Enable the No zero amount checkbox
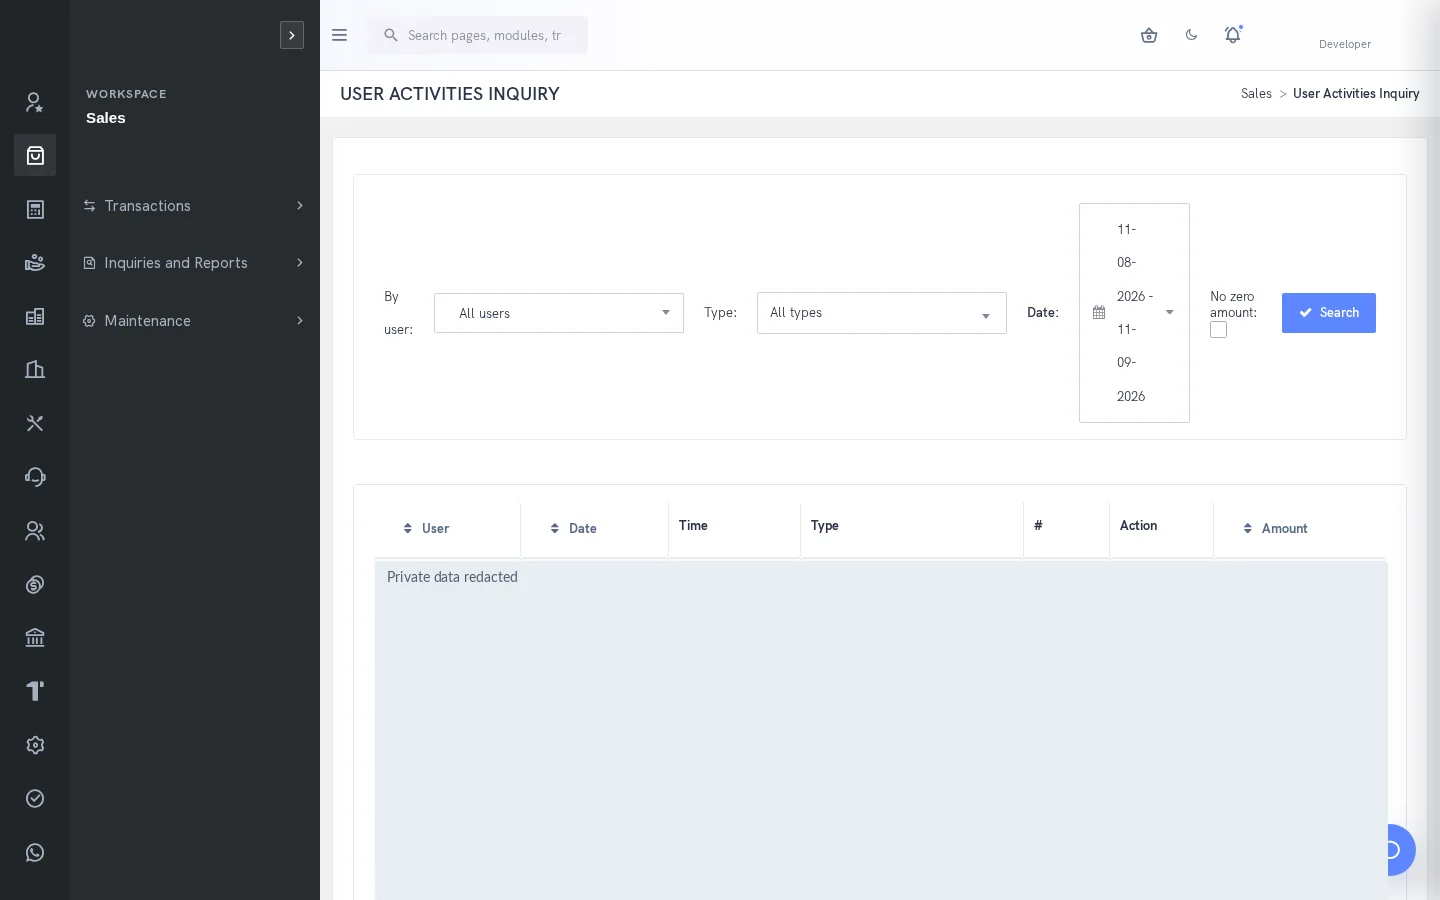Viewport: 1440px width, 900px height. [x=1218, y=330]
